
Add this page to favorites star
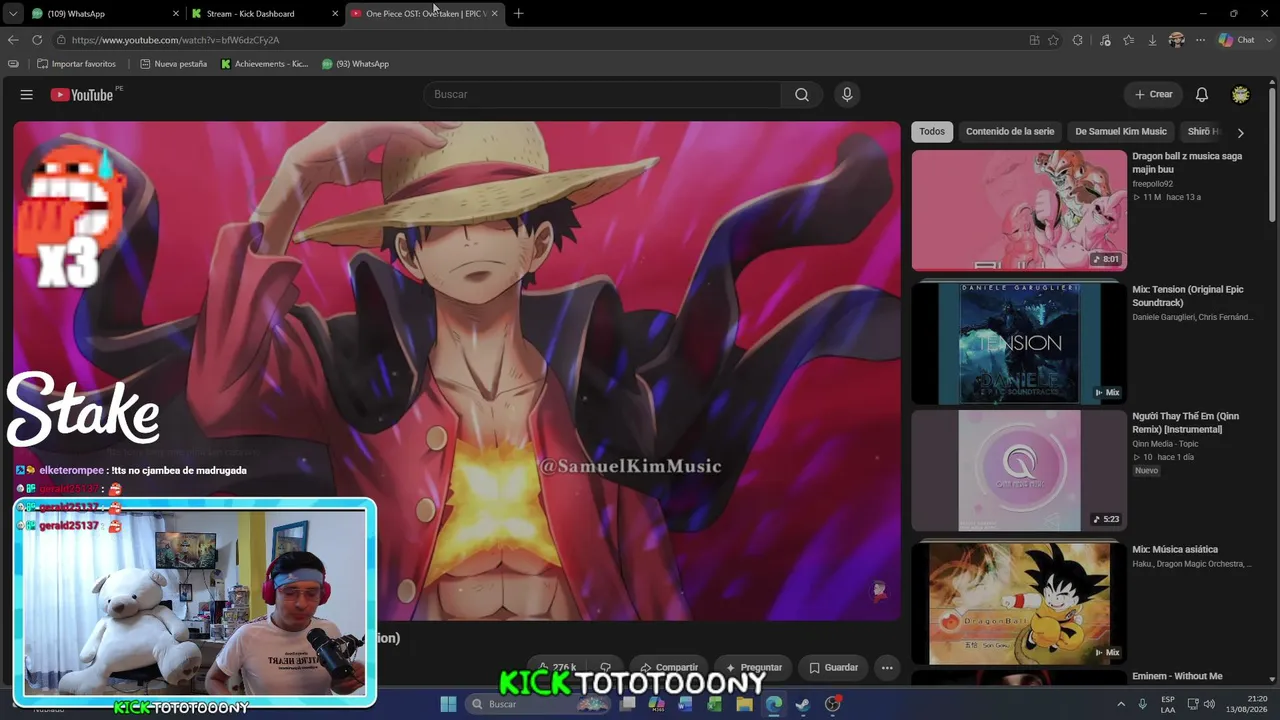(x=1053, y=40)
